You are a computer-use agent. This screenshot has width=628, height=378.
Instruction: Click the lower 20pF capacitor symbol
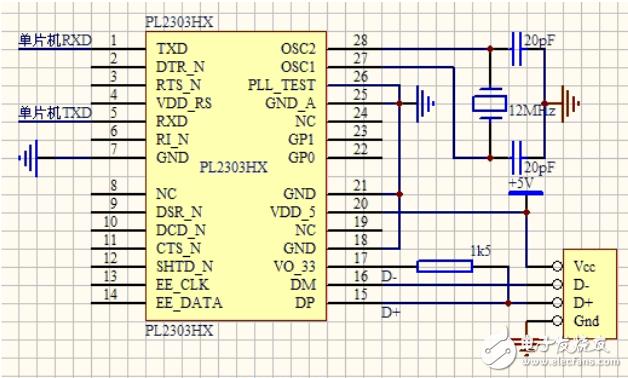click(x=517, y=158)
